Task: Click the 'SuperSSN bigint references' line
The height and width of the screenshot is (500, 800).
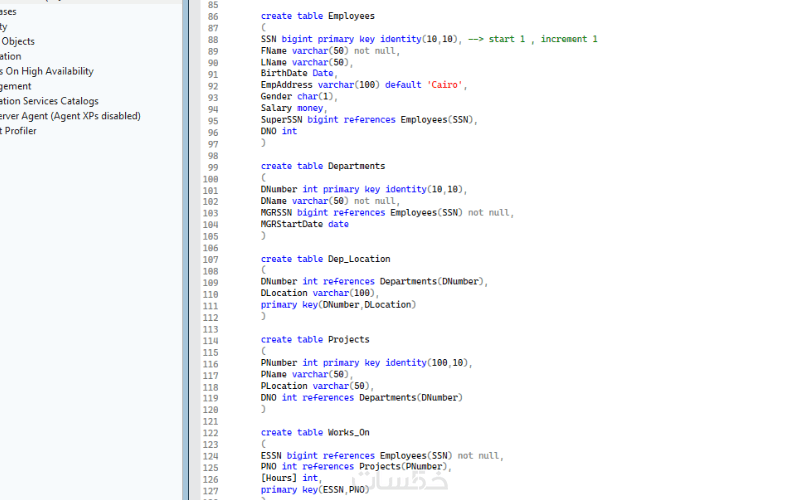Action: pyautogui.click(x=369, y=120)
